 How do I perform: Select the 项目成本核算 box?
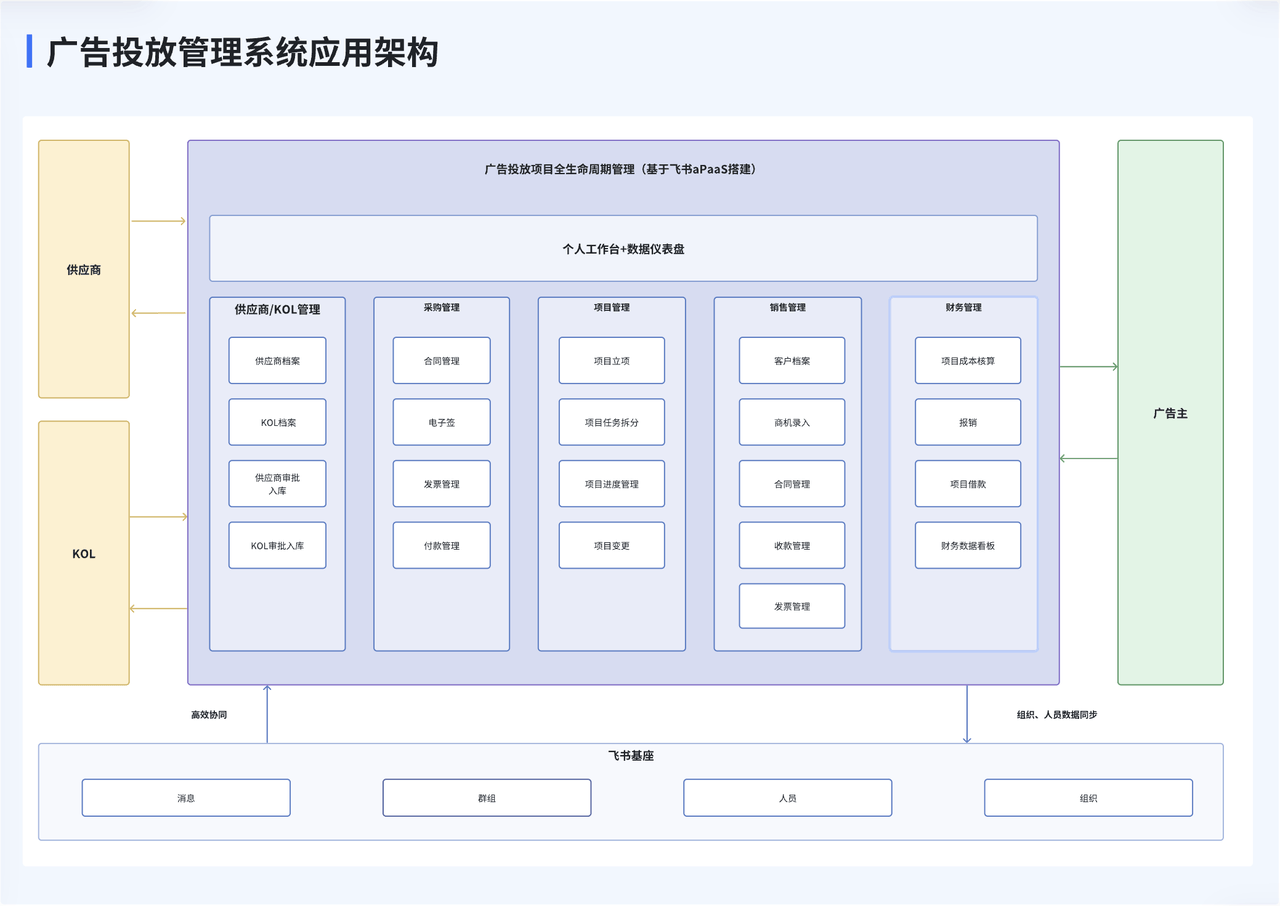pos(968,360)
